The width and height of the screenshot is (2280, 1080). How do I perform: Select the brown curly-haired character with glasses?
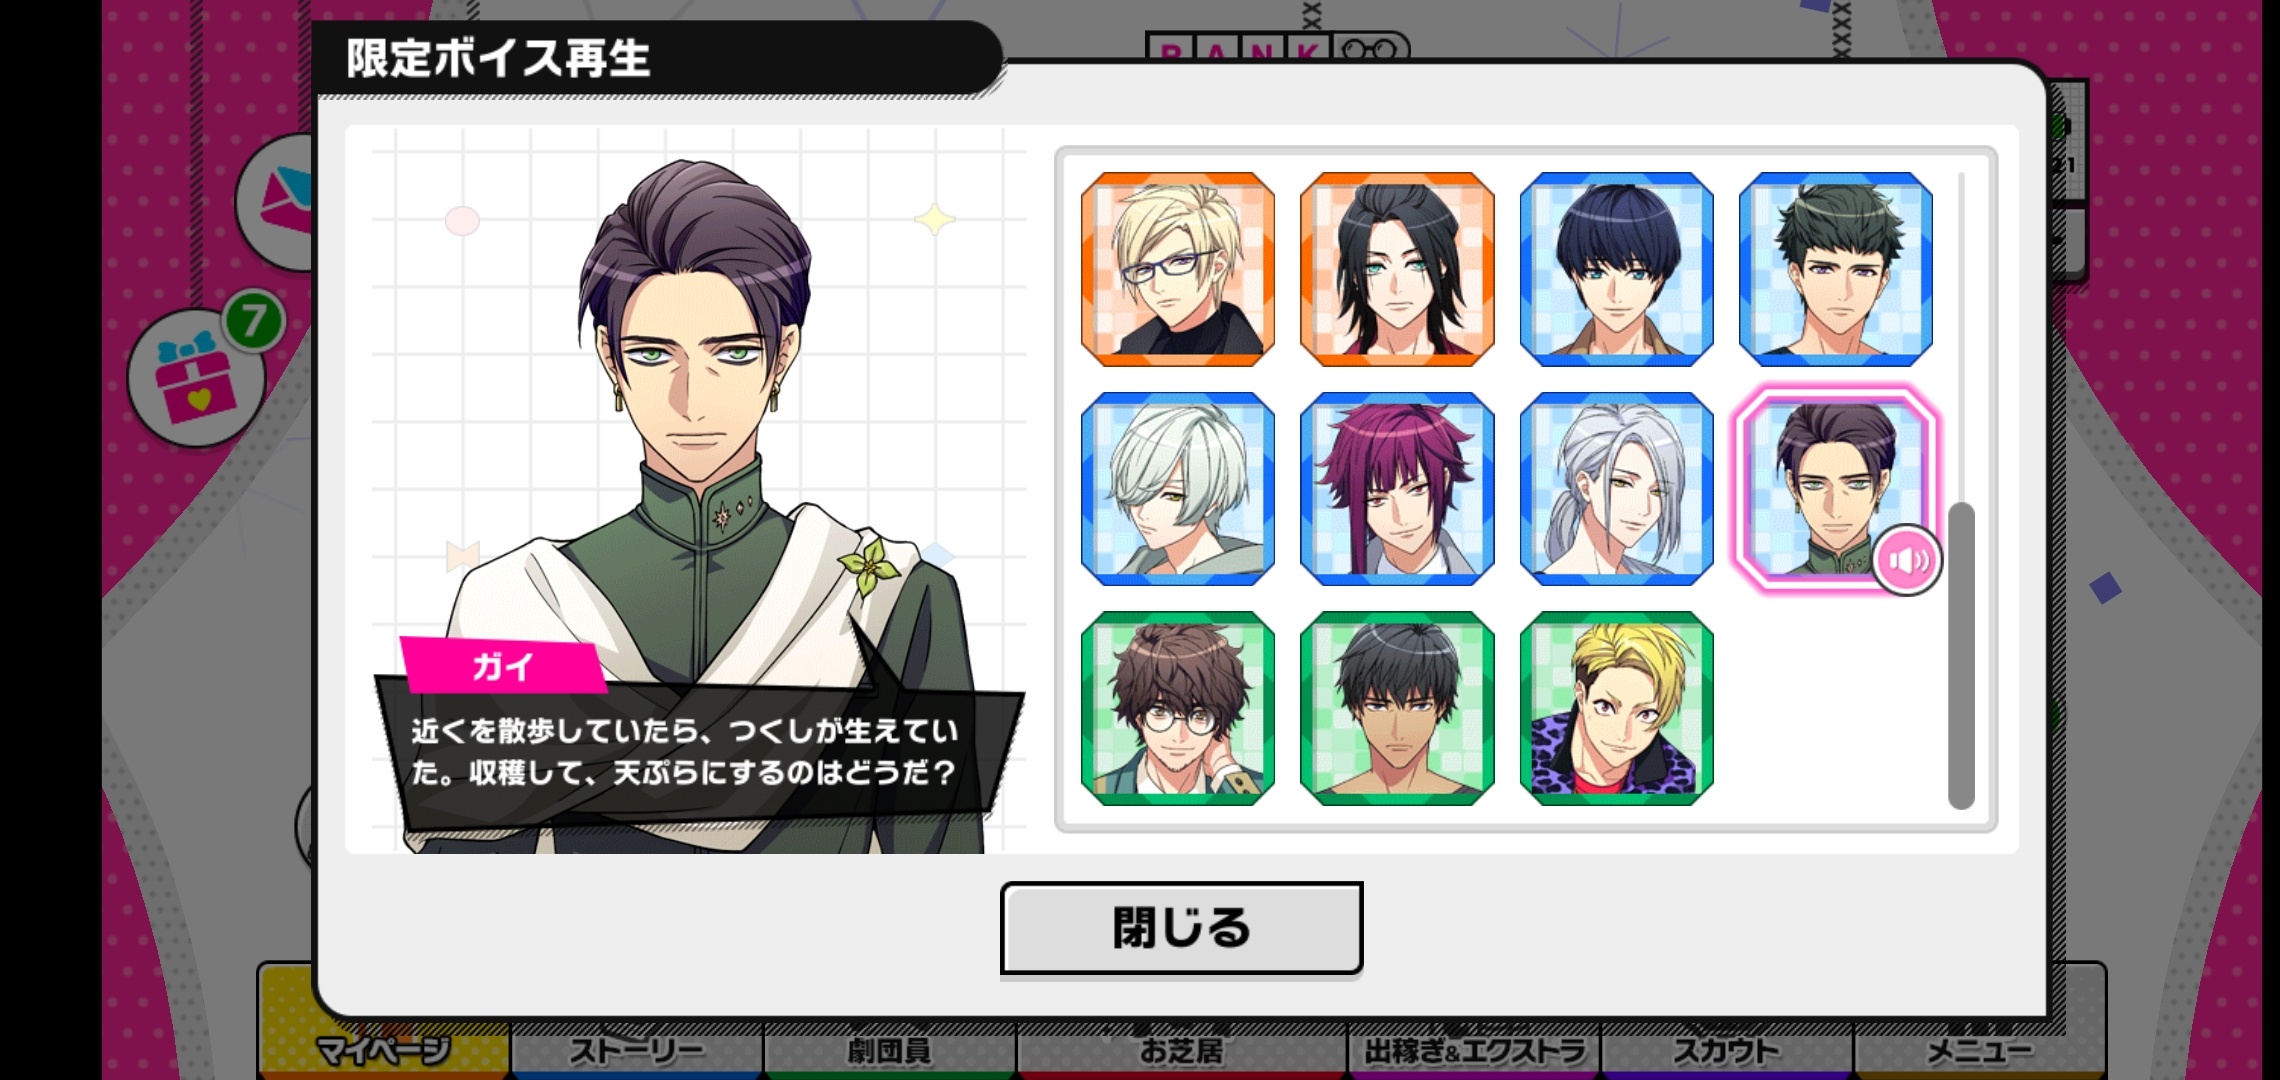point(1178,708)
